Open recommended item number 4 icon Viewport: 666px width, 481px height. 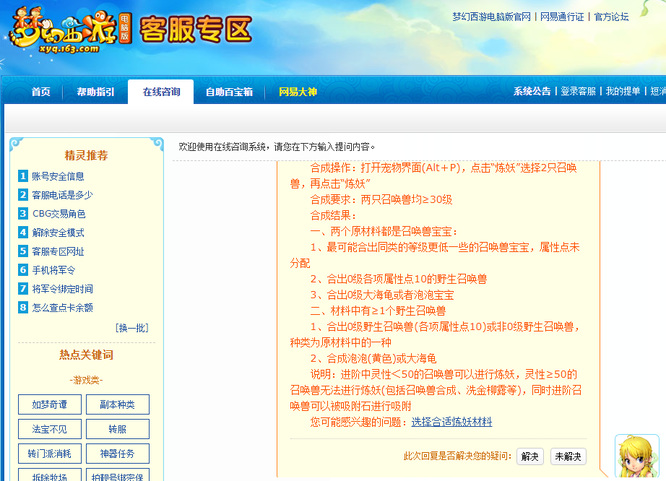click(23, 232)
